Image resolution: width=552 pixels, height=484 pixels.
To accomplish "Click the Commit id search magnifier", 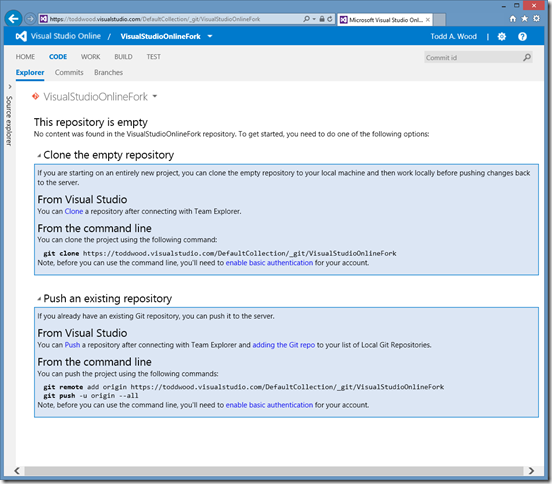I will [x=527, y=57].
